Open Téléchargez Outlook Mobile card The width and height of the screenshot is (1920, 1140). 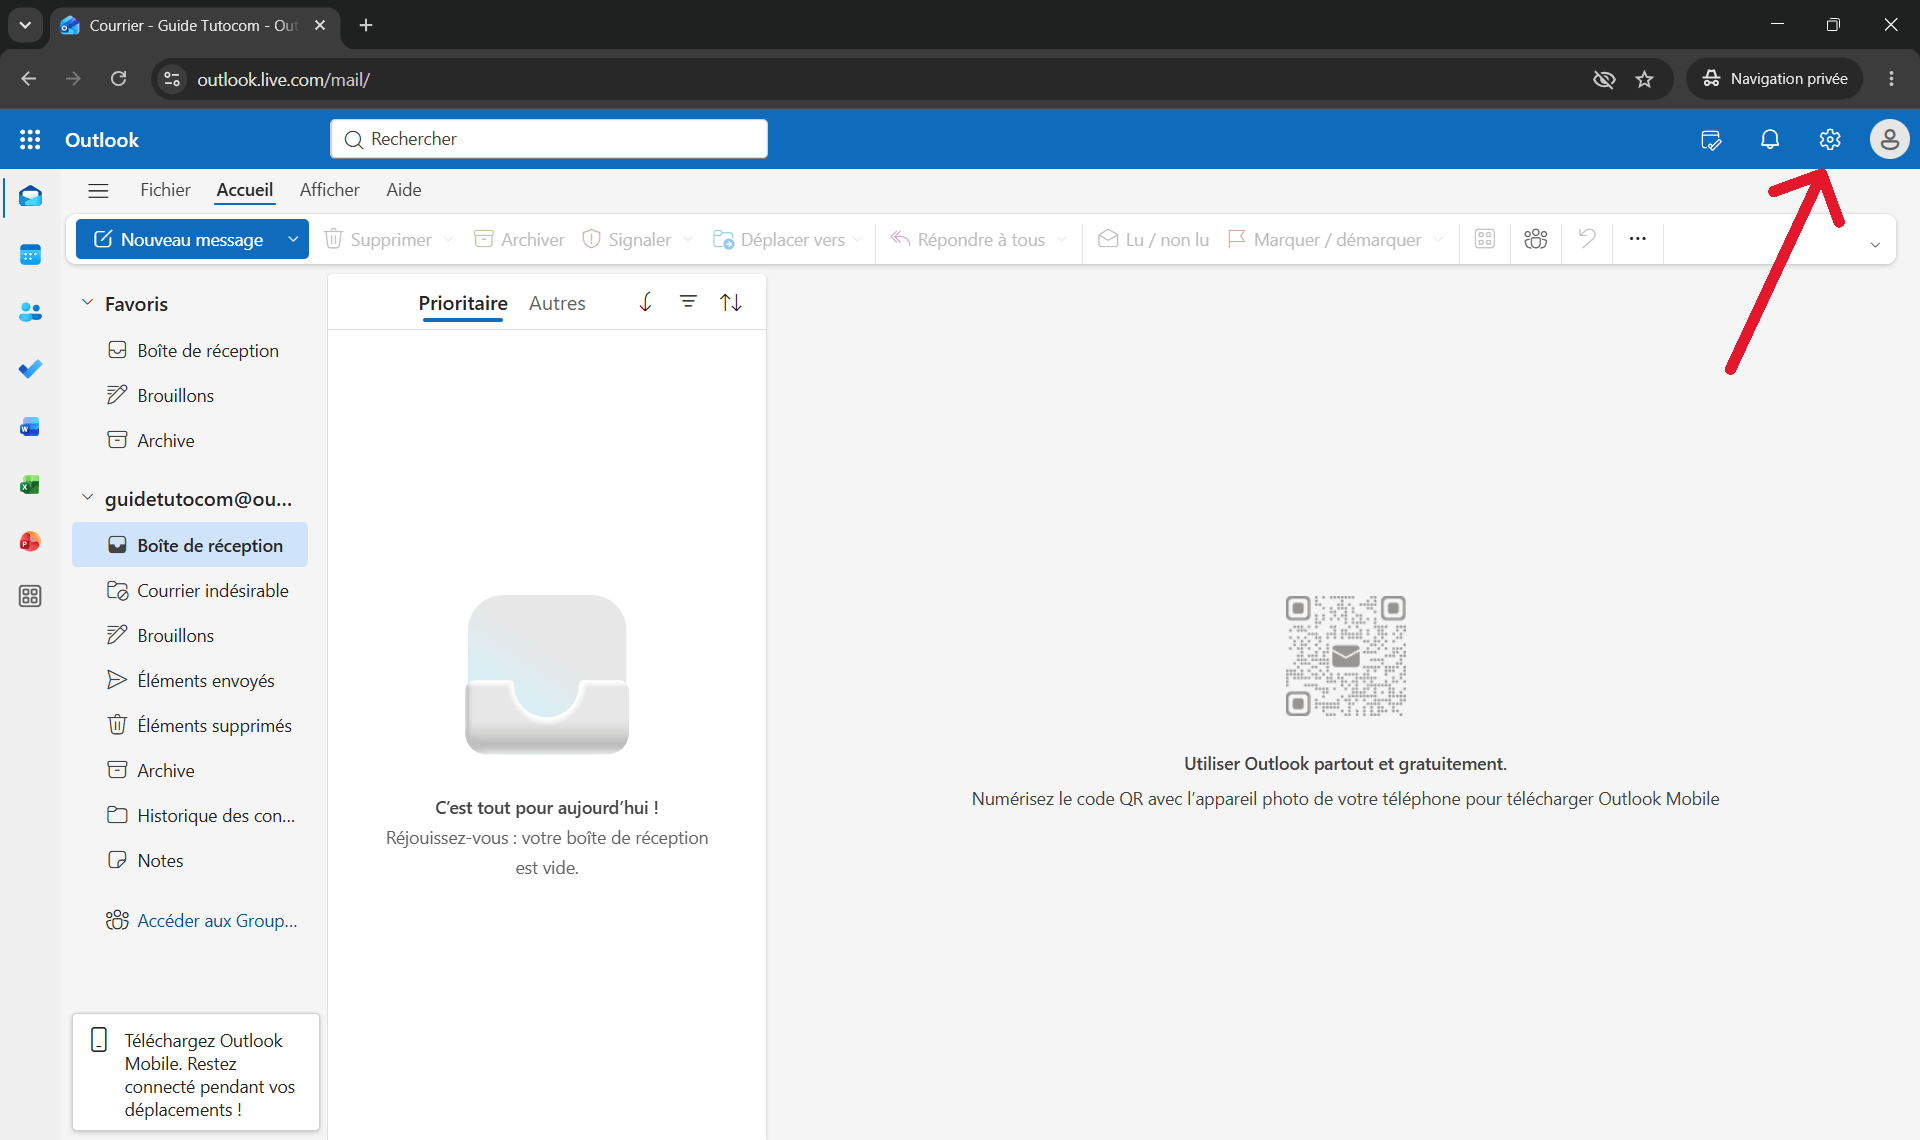(x=196, y=1074)
